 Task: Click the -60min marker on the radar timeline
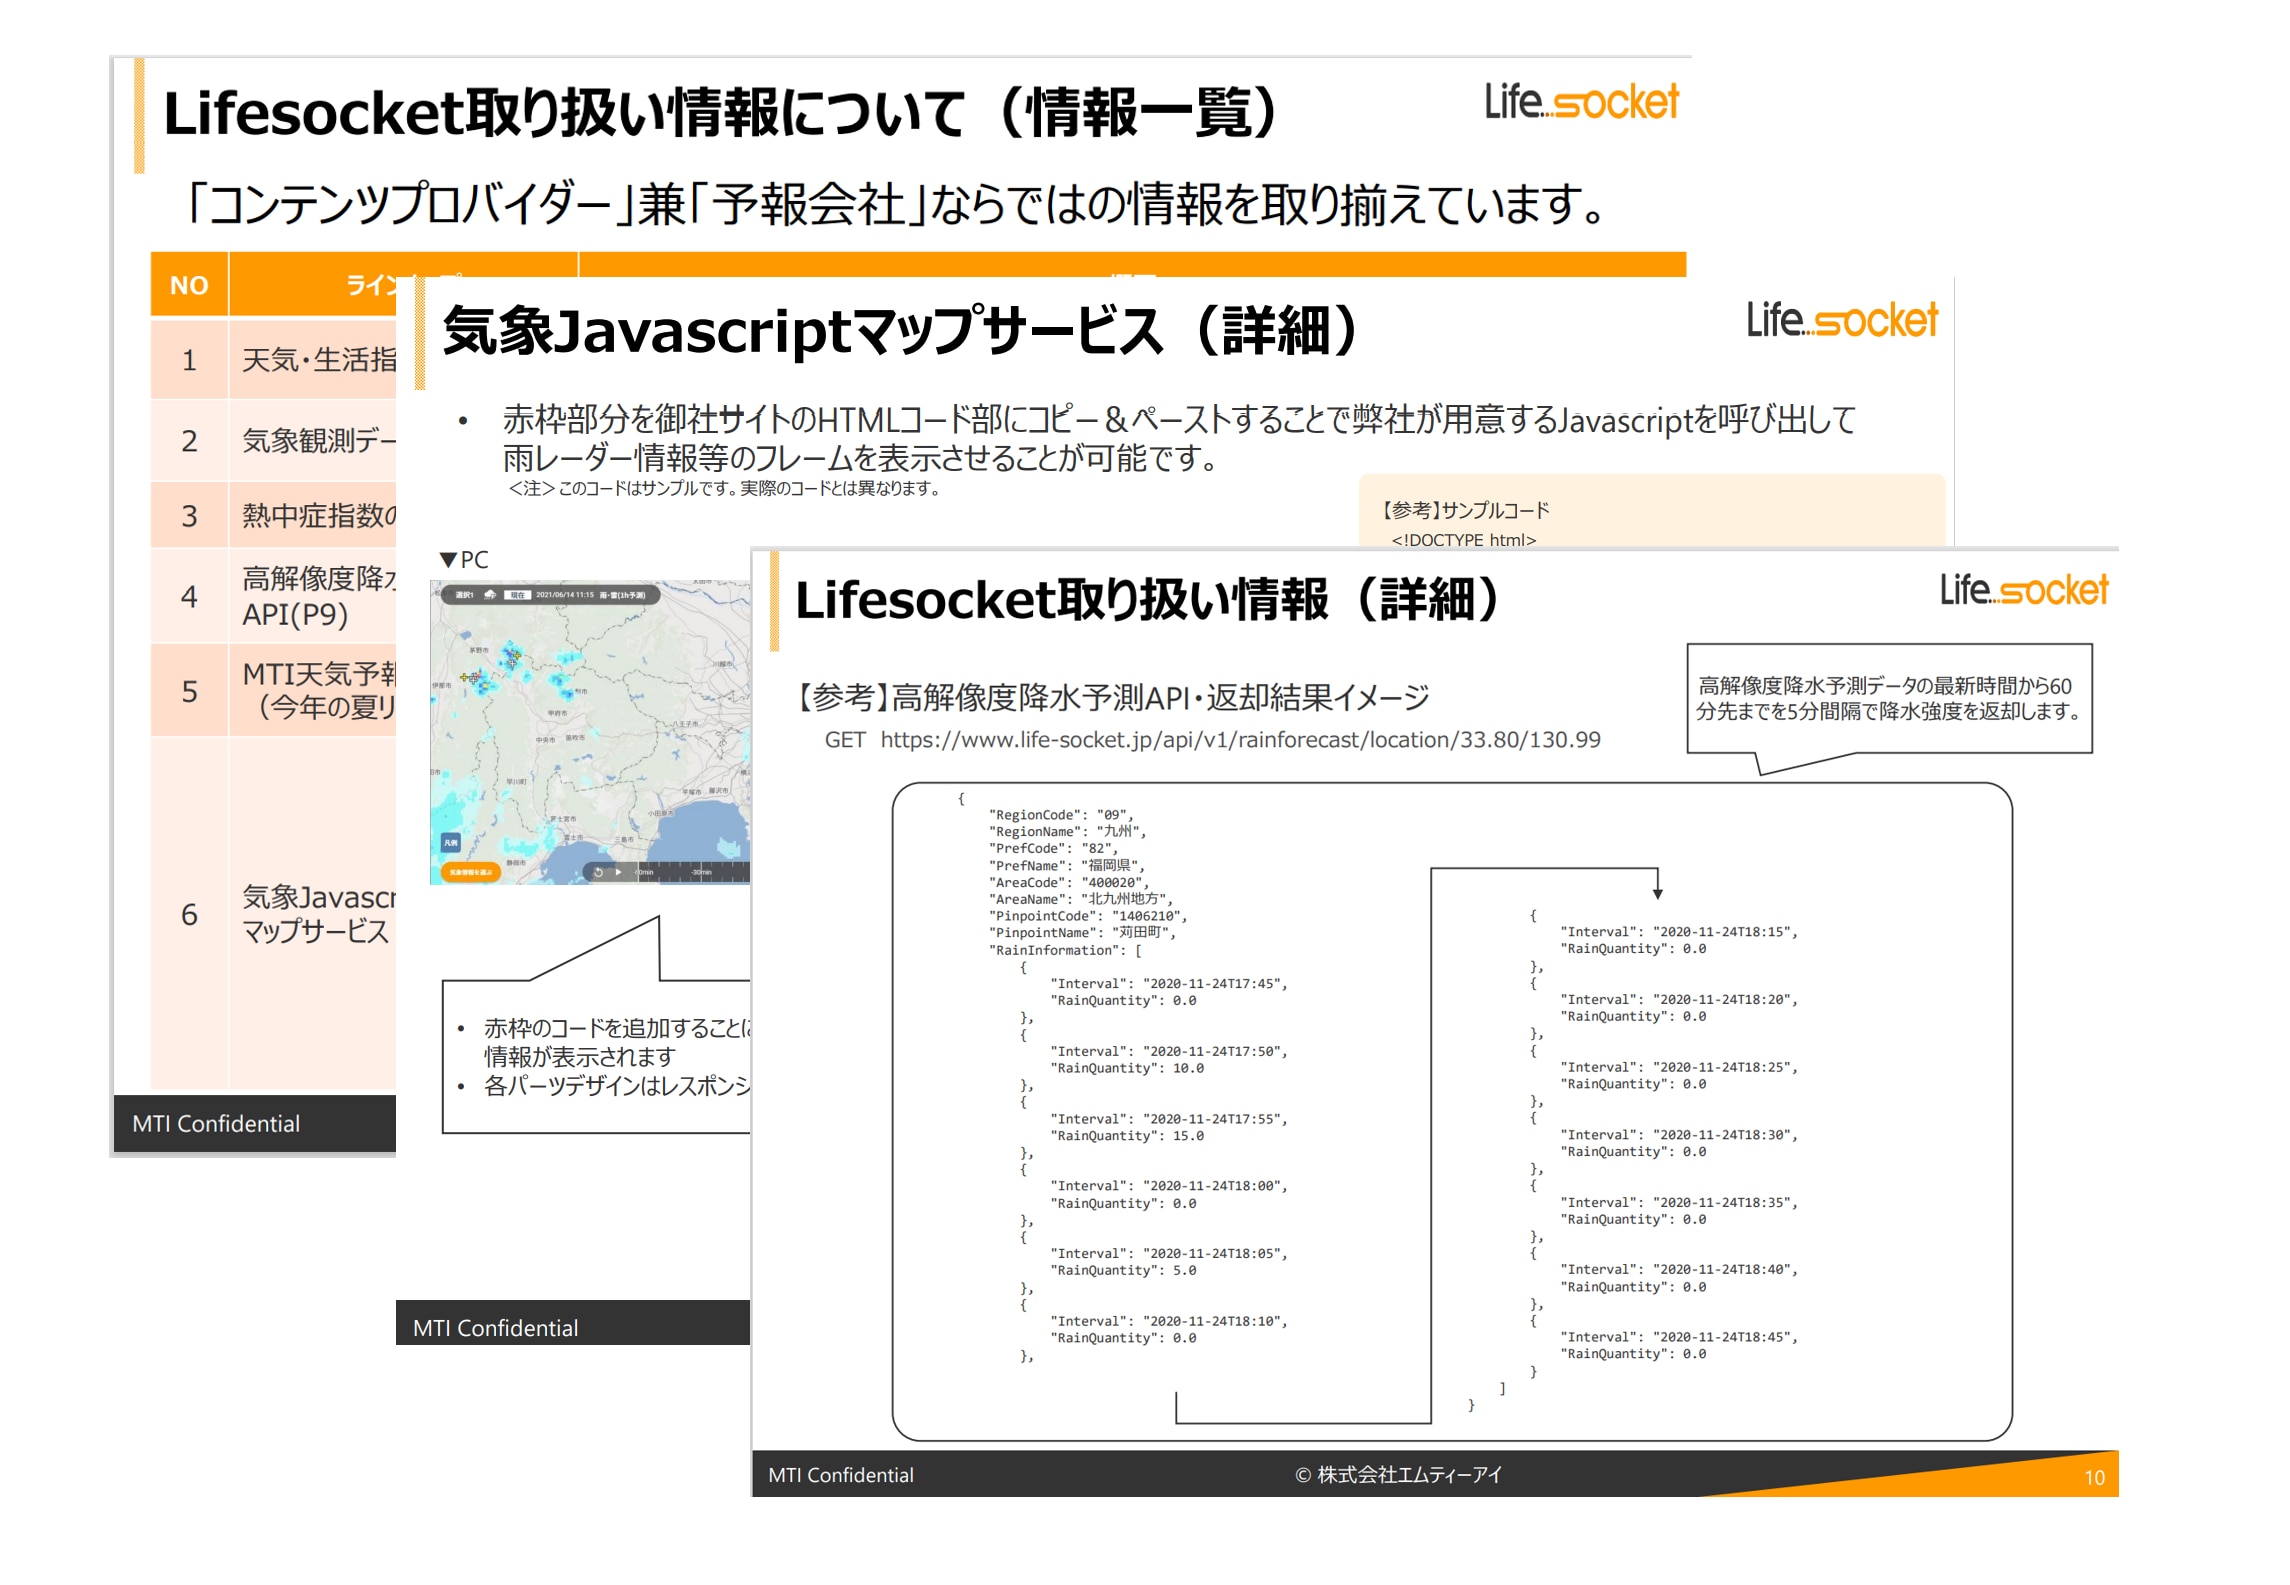643,872
